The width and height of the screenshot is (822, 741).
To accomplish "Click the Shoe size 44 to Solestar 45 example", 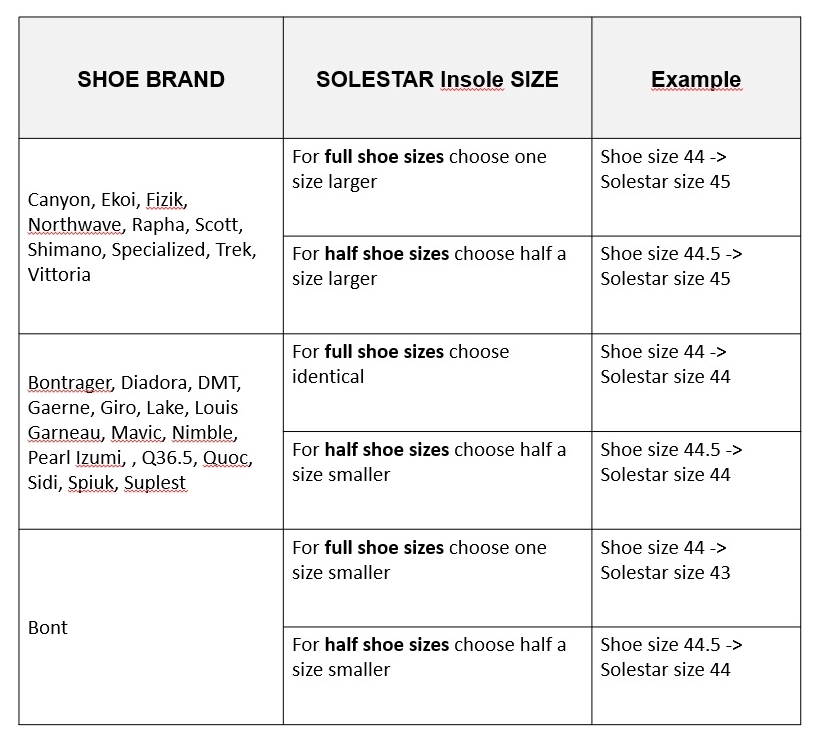I will (x=696, y=187).
